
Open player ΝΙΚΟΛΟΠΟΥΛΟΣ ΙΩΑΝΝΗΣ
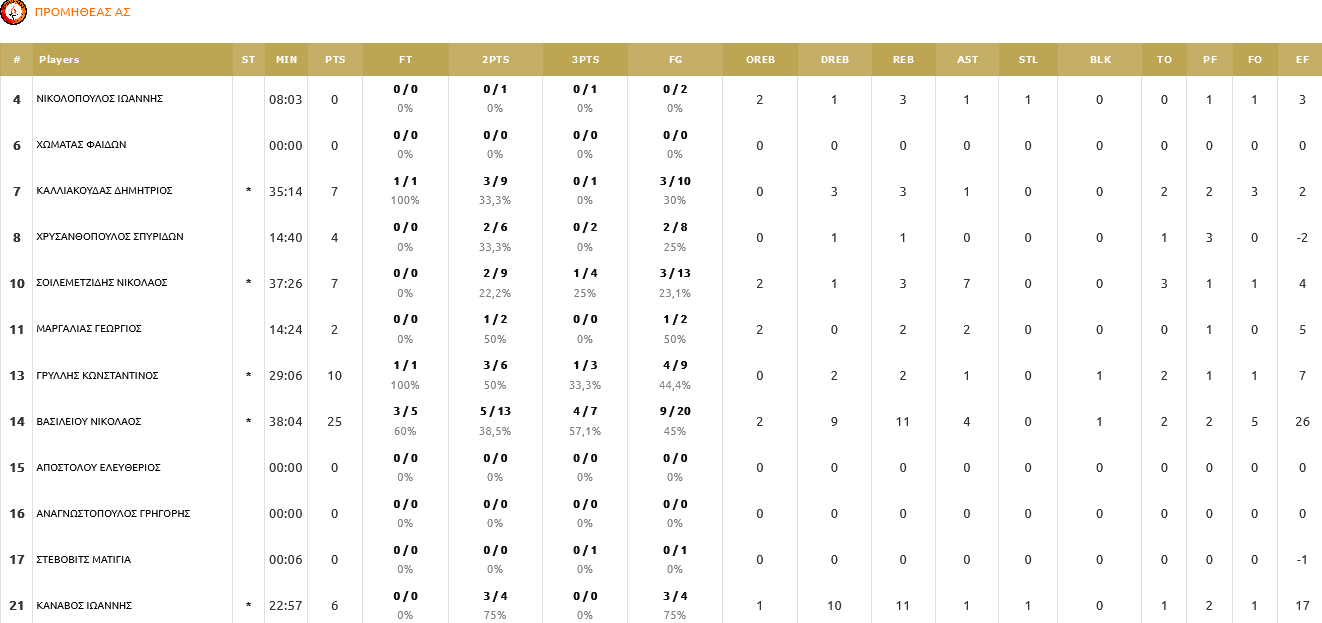(x=99, y=99)
